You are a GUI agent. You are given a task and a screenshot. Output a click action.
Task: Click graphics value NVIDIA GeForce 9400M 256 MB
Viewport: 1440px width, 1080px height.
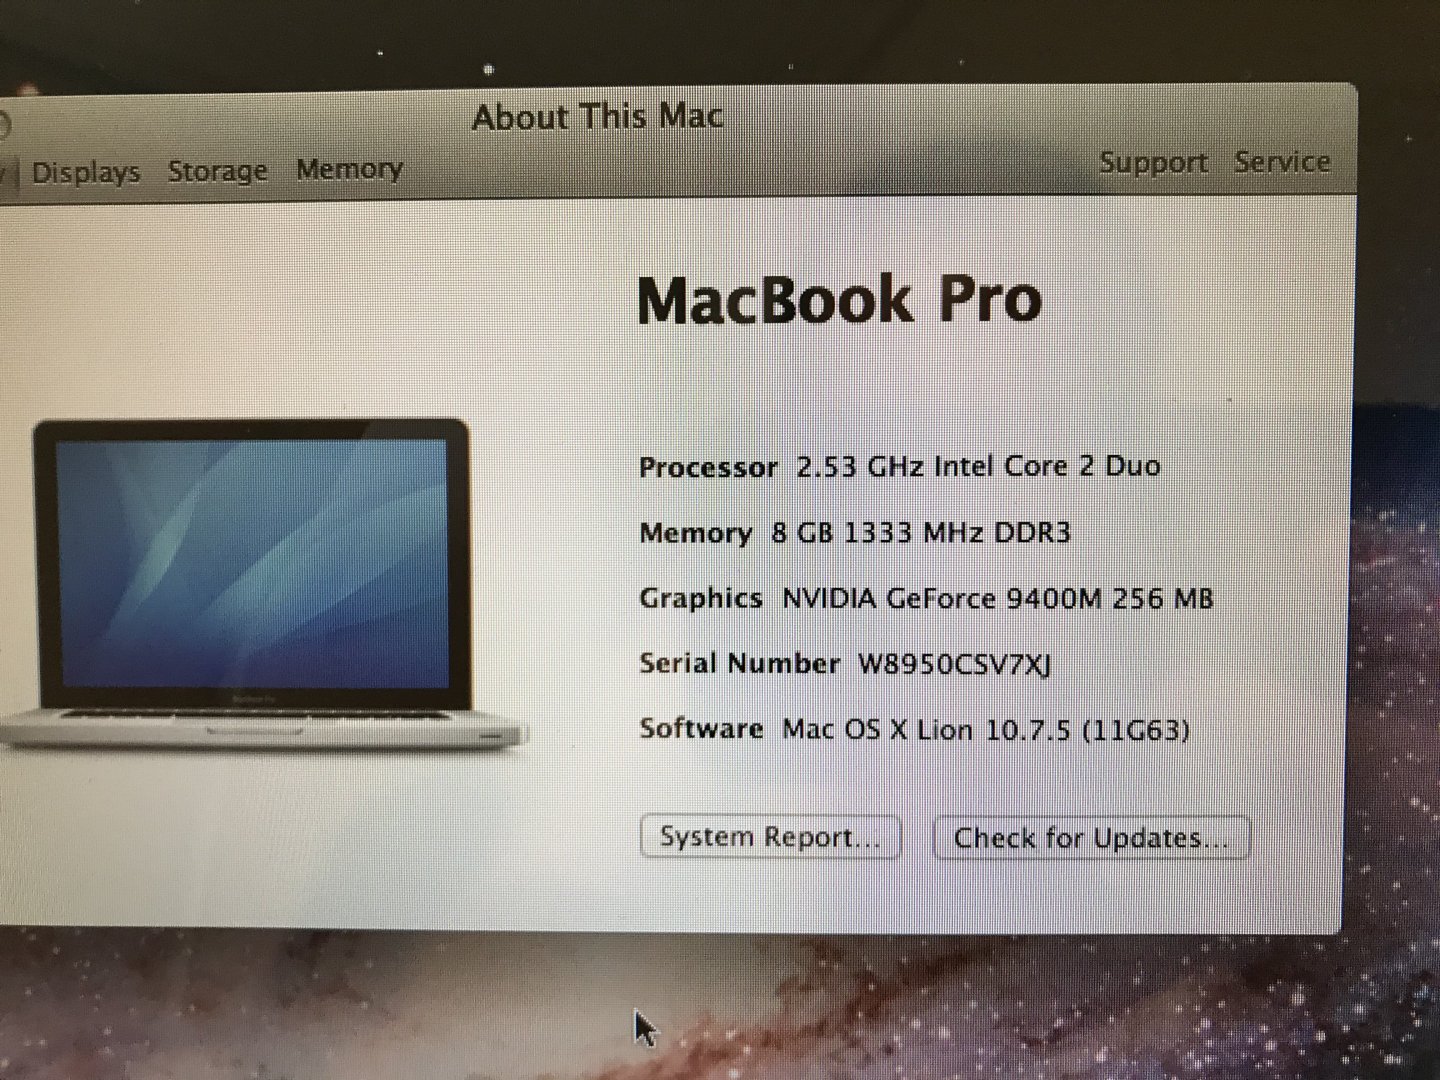997,598
